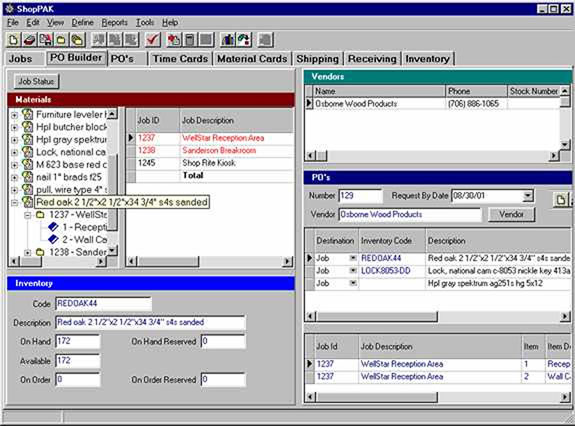Image resolution: width=575 pixels, height=426 pixels.
Task: Click the bar chart toolbar icon
Action: pos(228,40)
